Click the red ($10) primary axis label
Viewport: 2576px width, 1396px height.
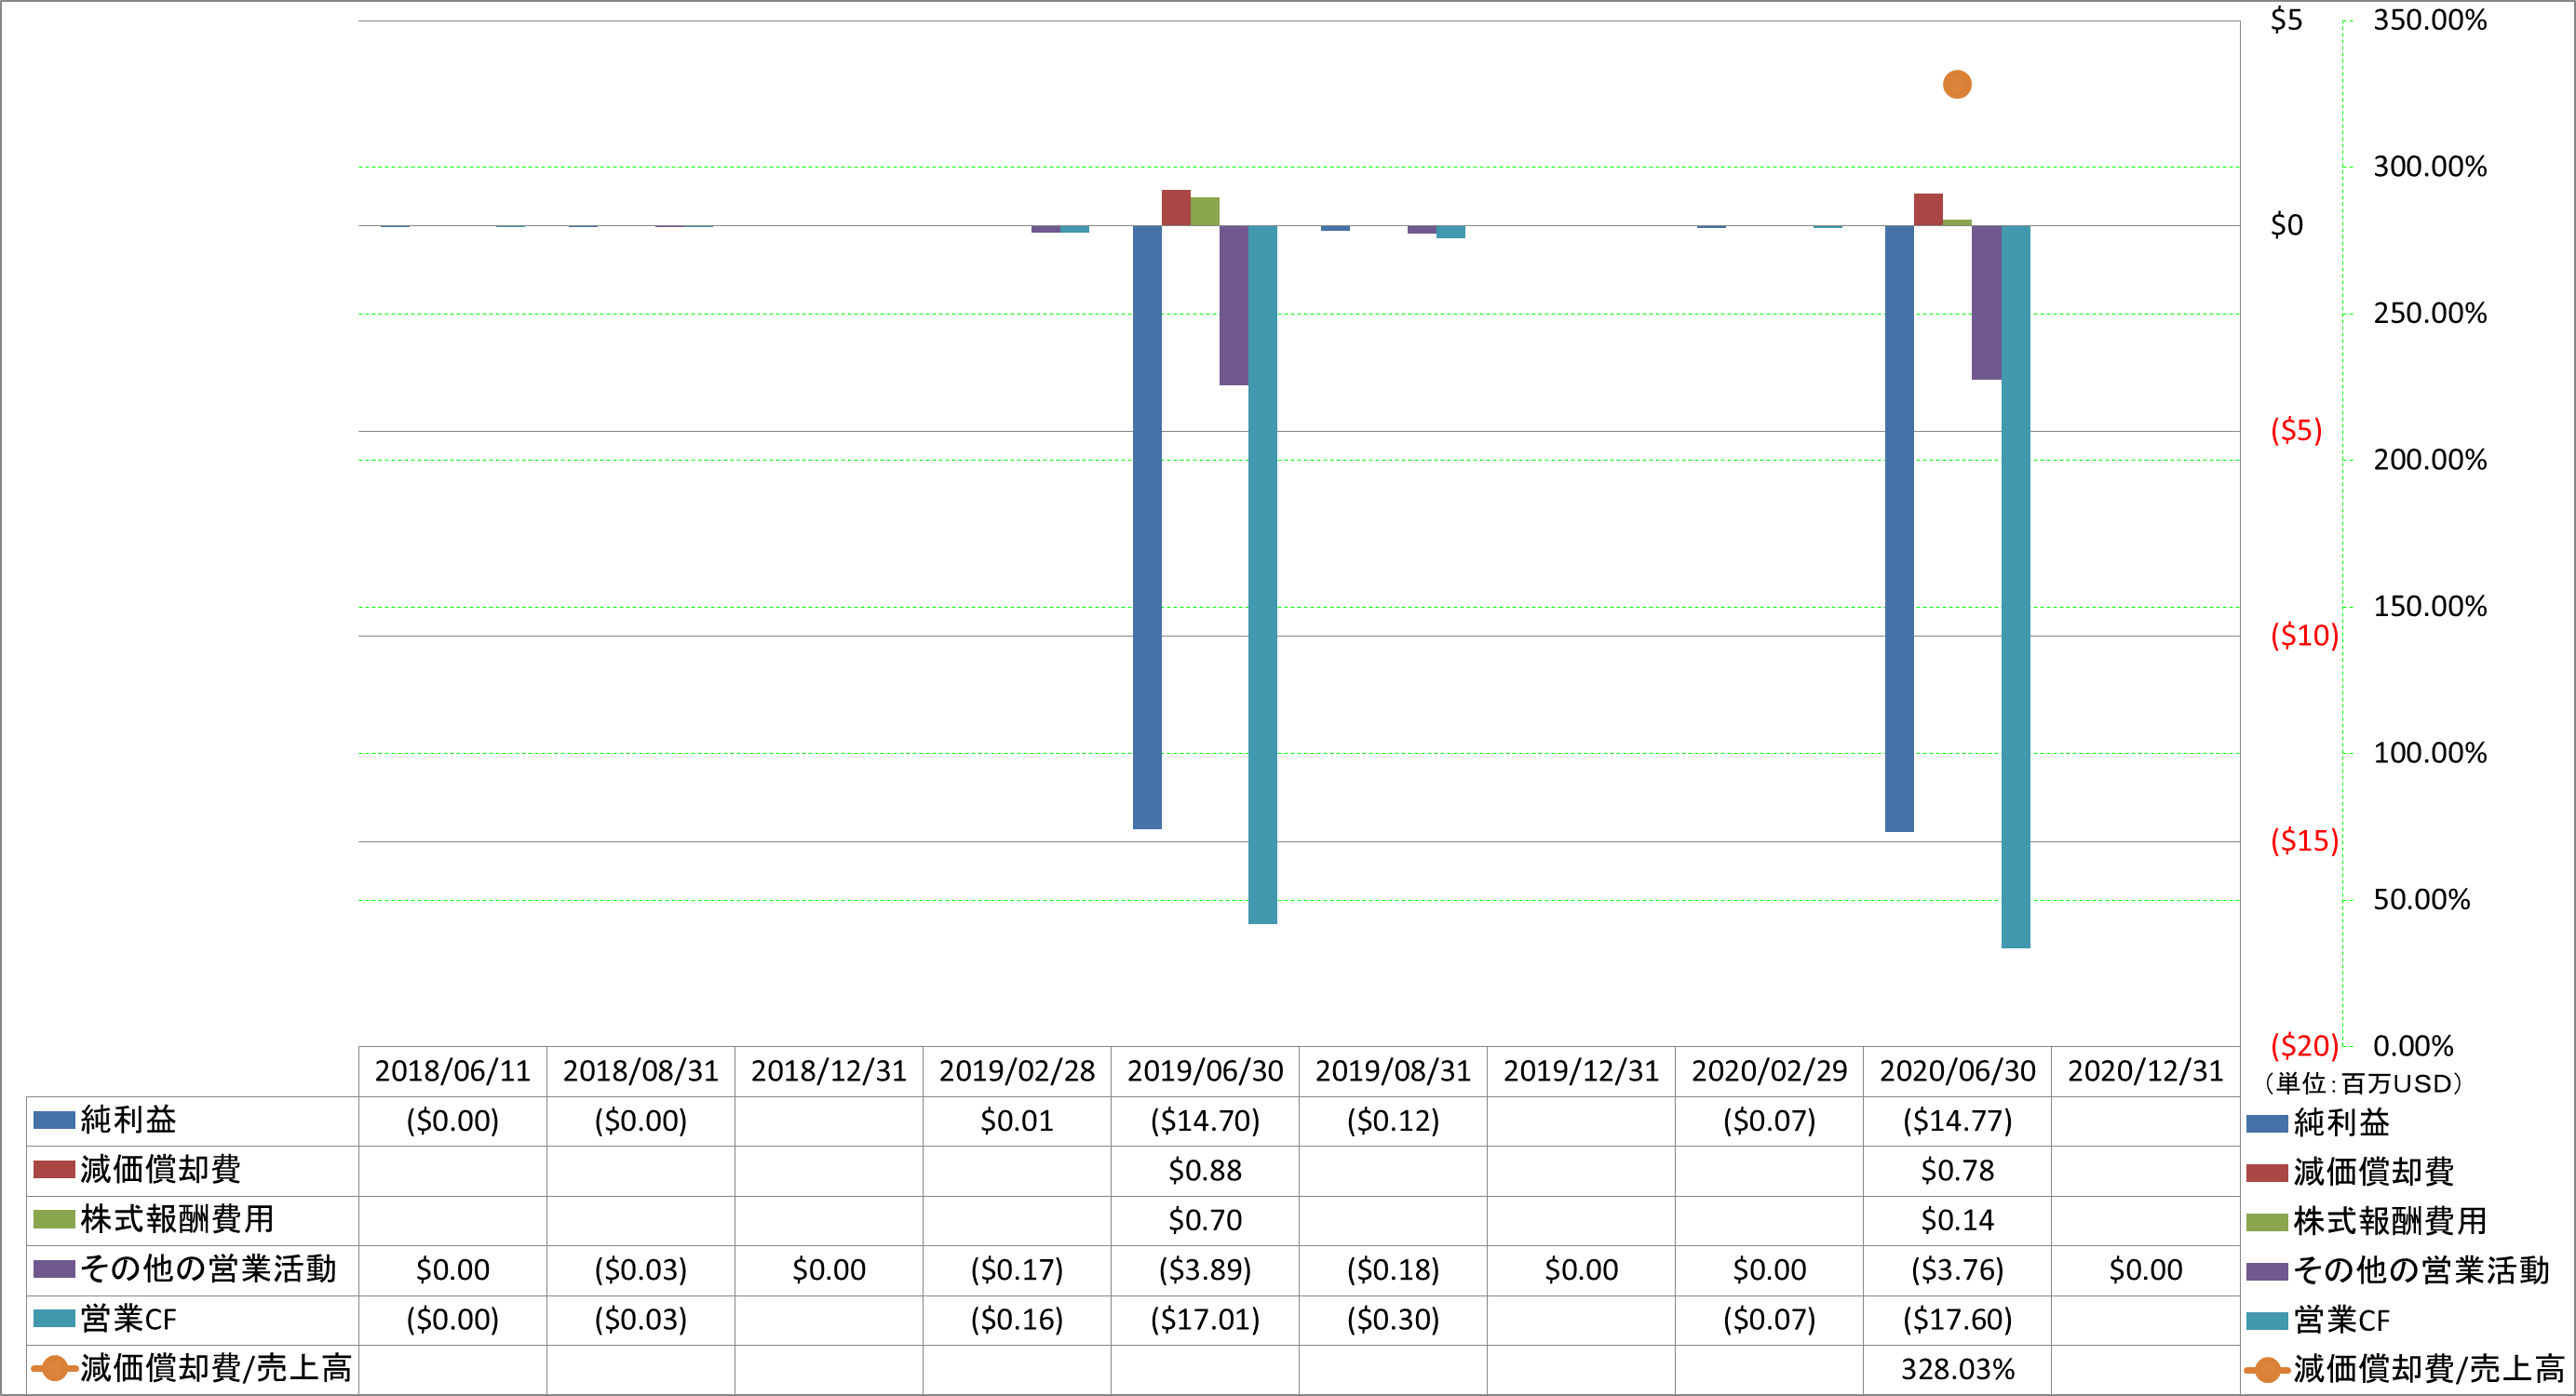(x=2304, y=635)
